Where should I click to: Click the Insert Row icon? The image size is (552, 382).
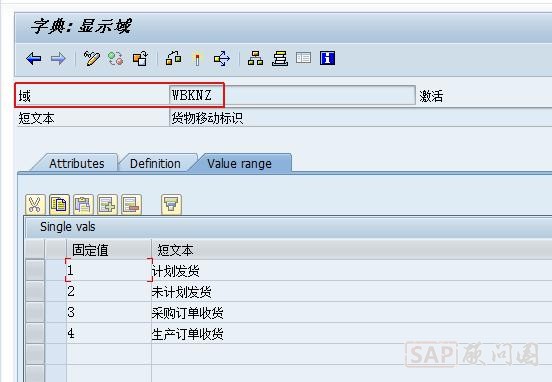pyautogui.click(x=107, y=205)
